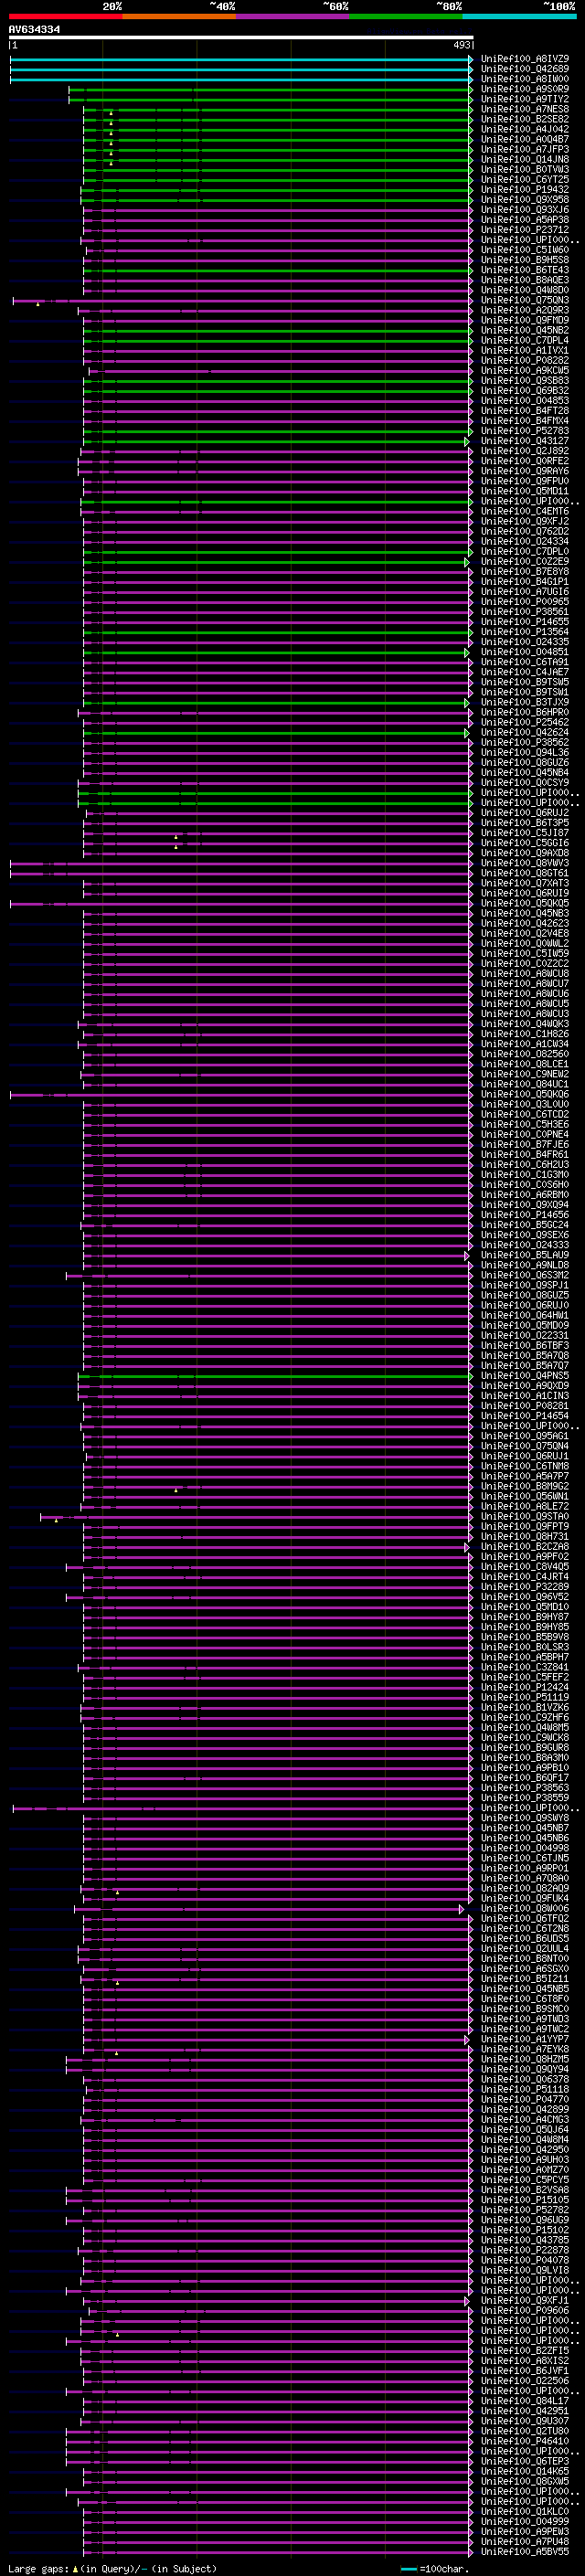Open hit UniRef100_A8IVZ9

[525, 59]
